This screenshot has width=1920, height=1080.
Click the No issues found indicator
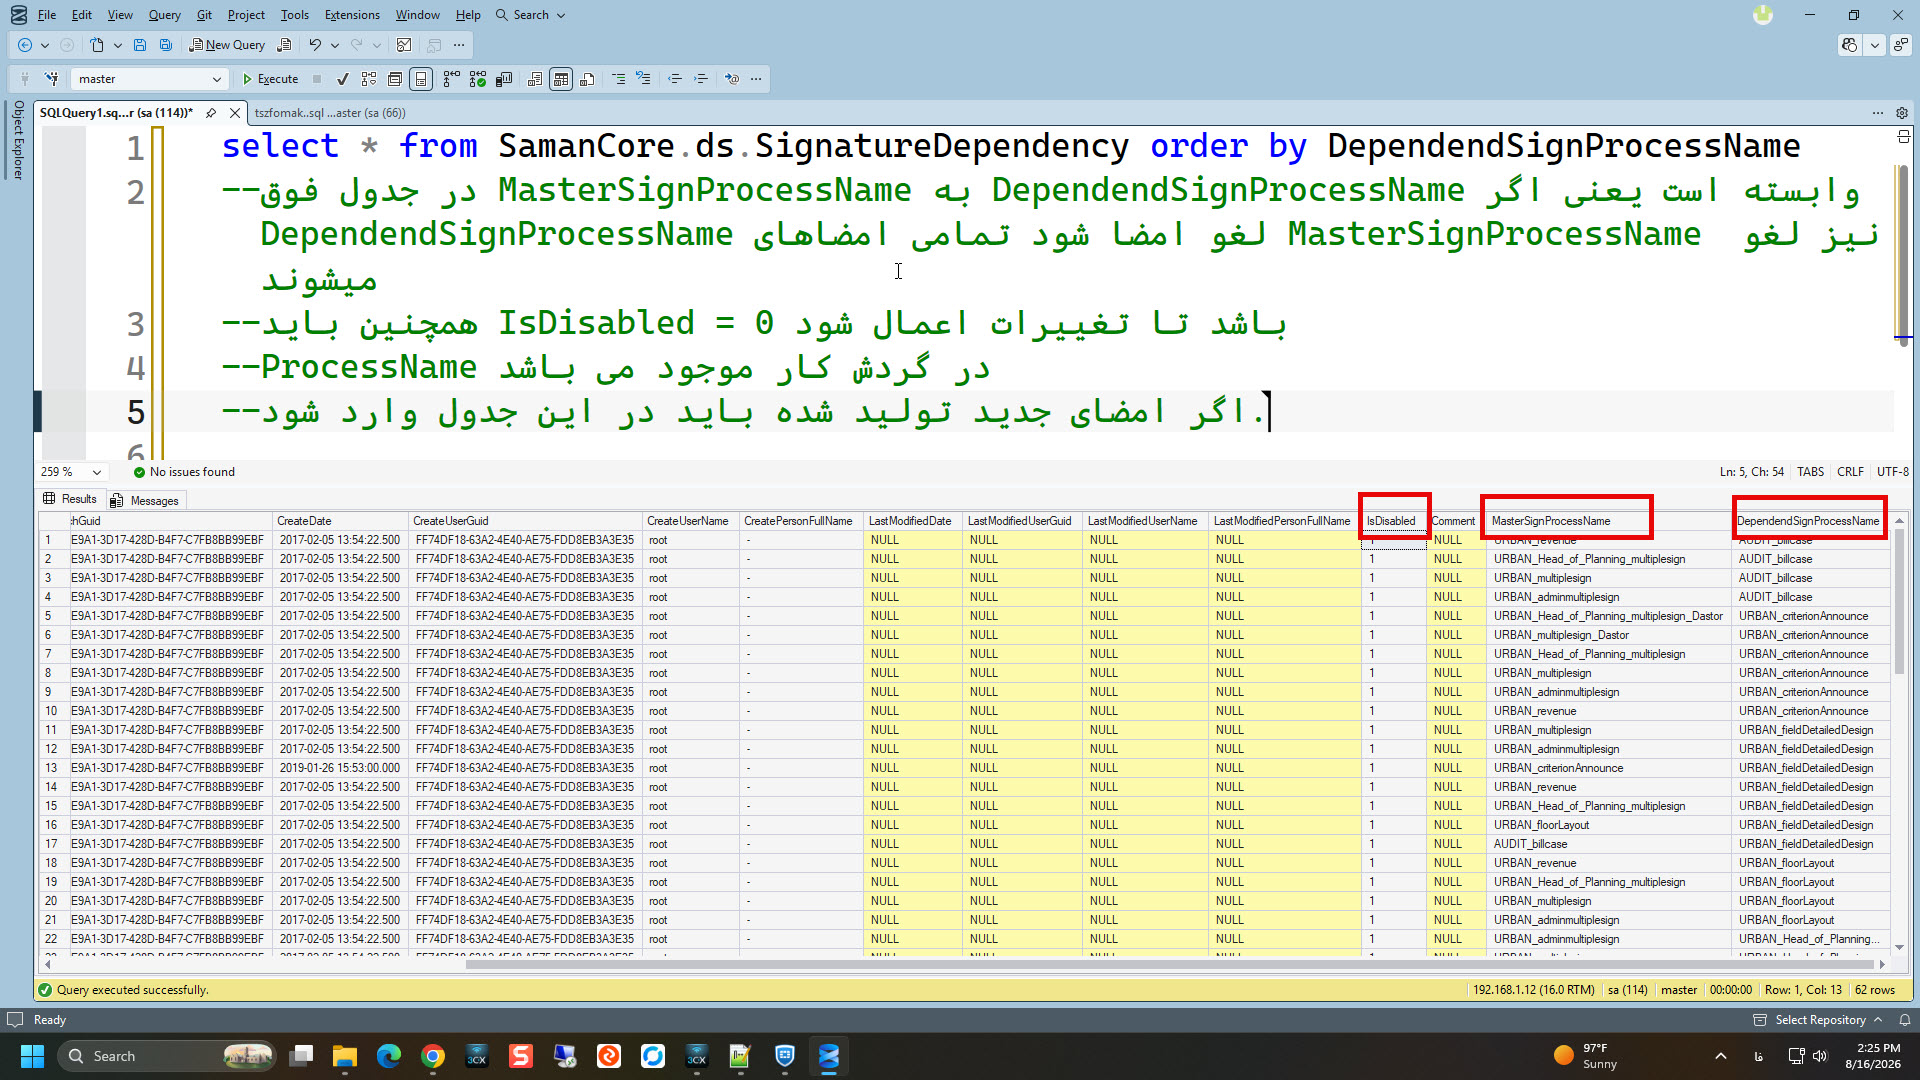pos(184,472)
